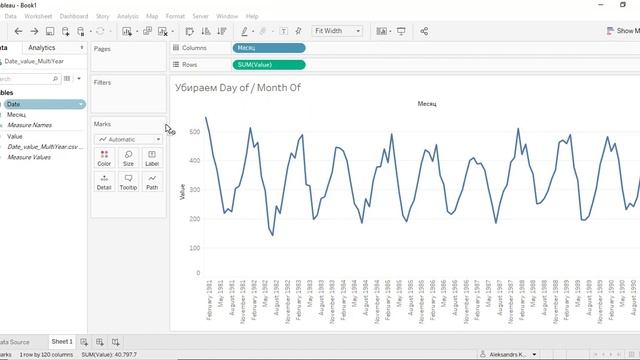Select the Sheet 1 tab
Image resolution: width=640 pixels, height=360 pixels.
(x=62, y=342)
